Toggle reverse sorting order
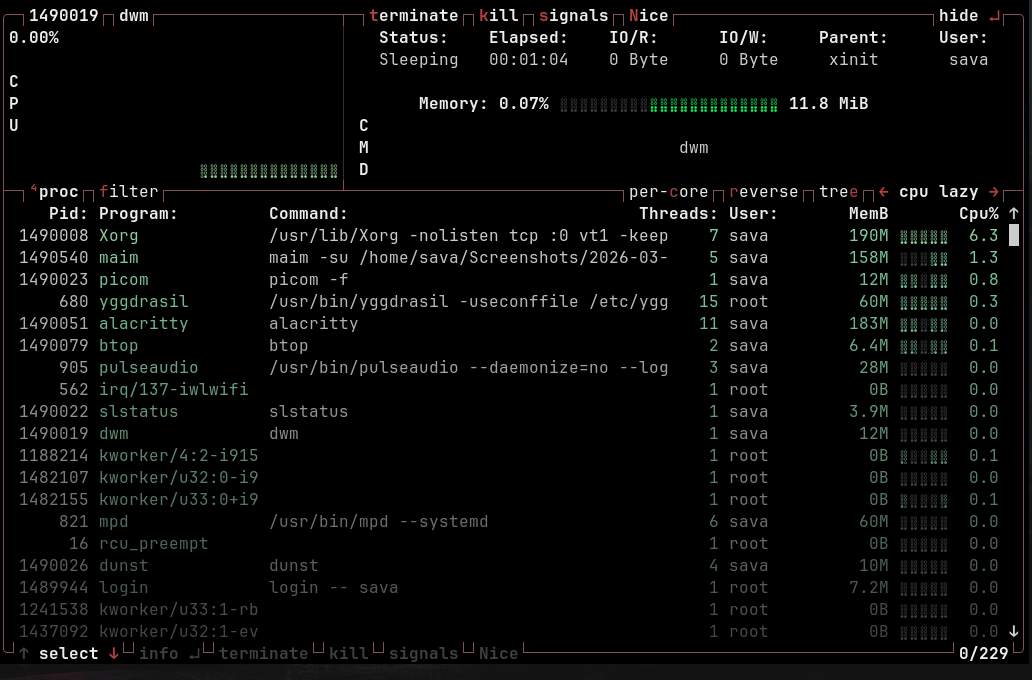Image resolution: width=1032 pixels, height=680 pixels. pos(764,192)
